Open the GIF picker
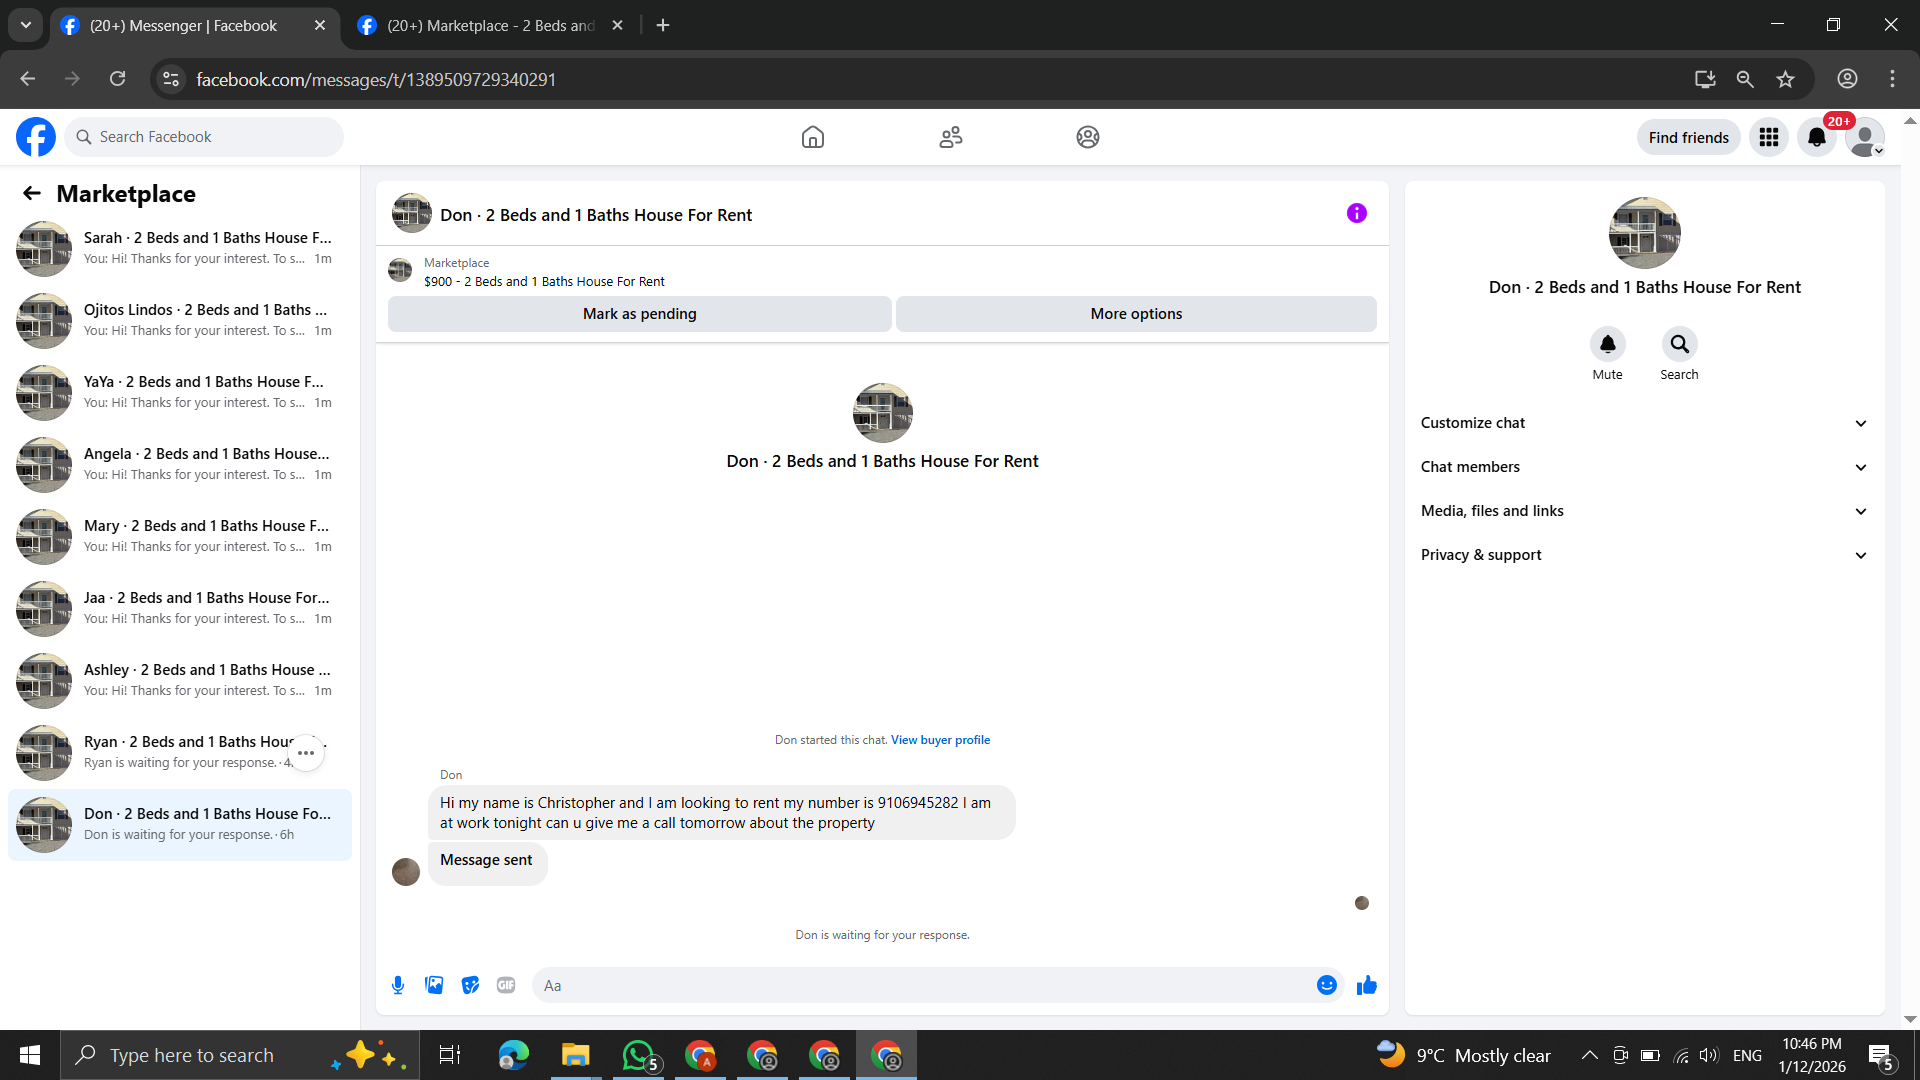The width and height of the screenshot is (1920, 1080). [x=506, y=985]
